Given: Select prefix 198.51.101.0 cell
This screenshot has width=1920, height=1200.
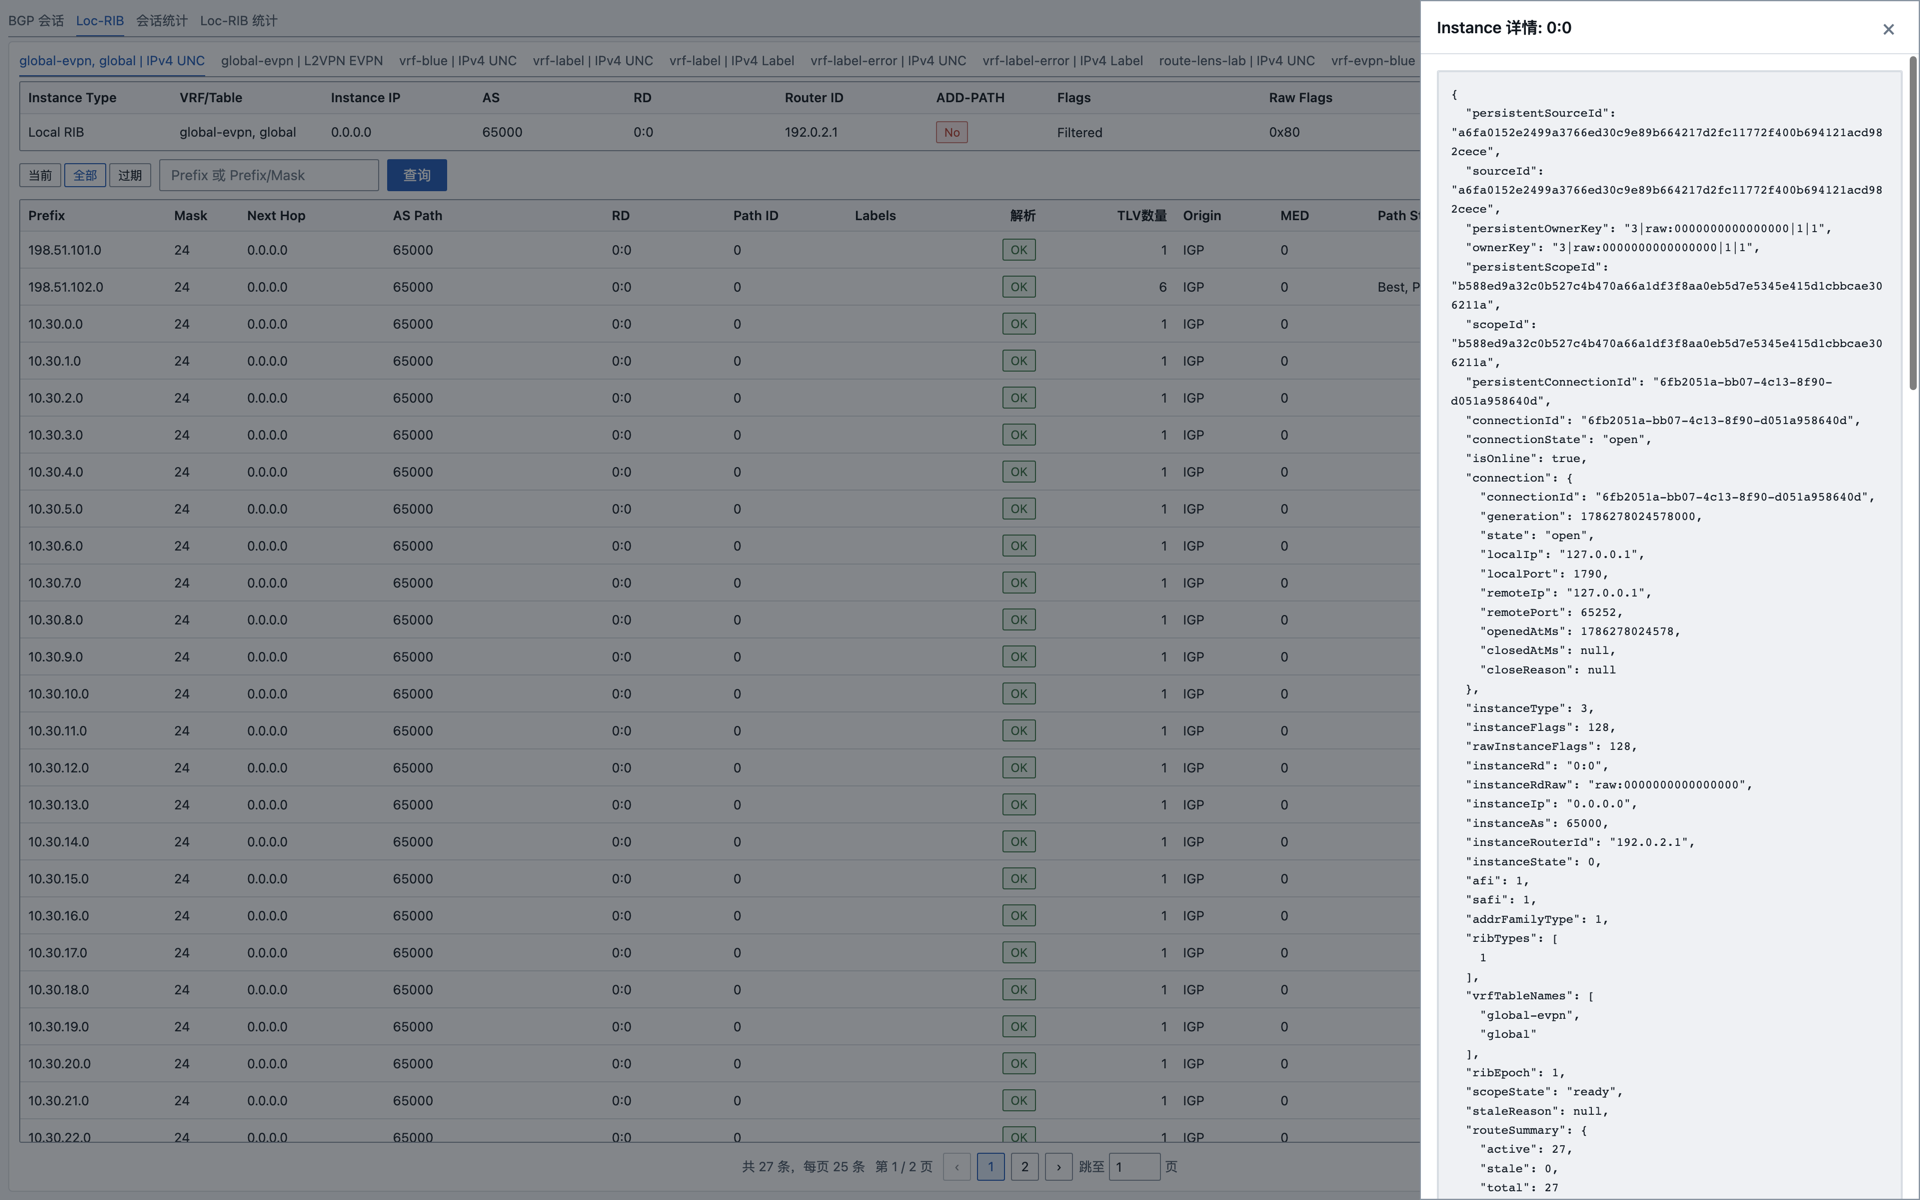Looking at the screenshot, I should (x=65, y=250).
